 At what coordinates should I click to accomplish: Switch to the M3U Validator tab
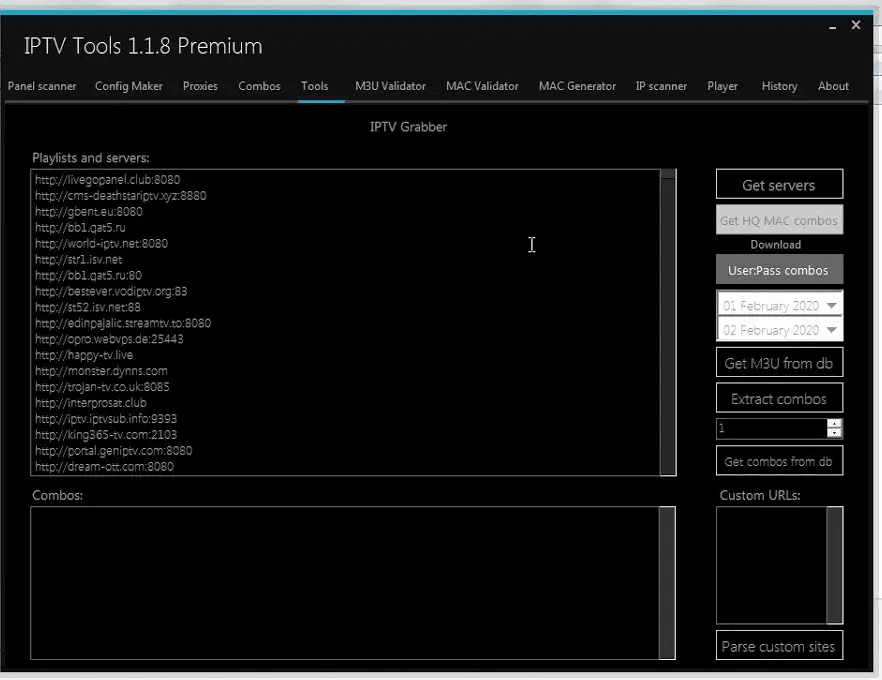390,87
